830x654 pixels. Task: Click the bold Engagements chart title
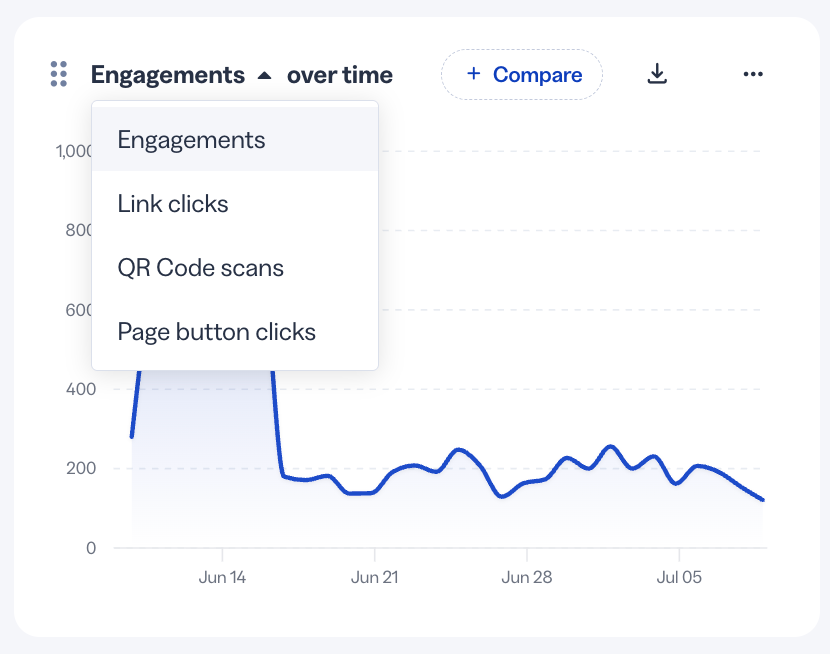pos(168,75)
